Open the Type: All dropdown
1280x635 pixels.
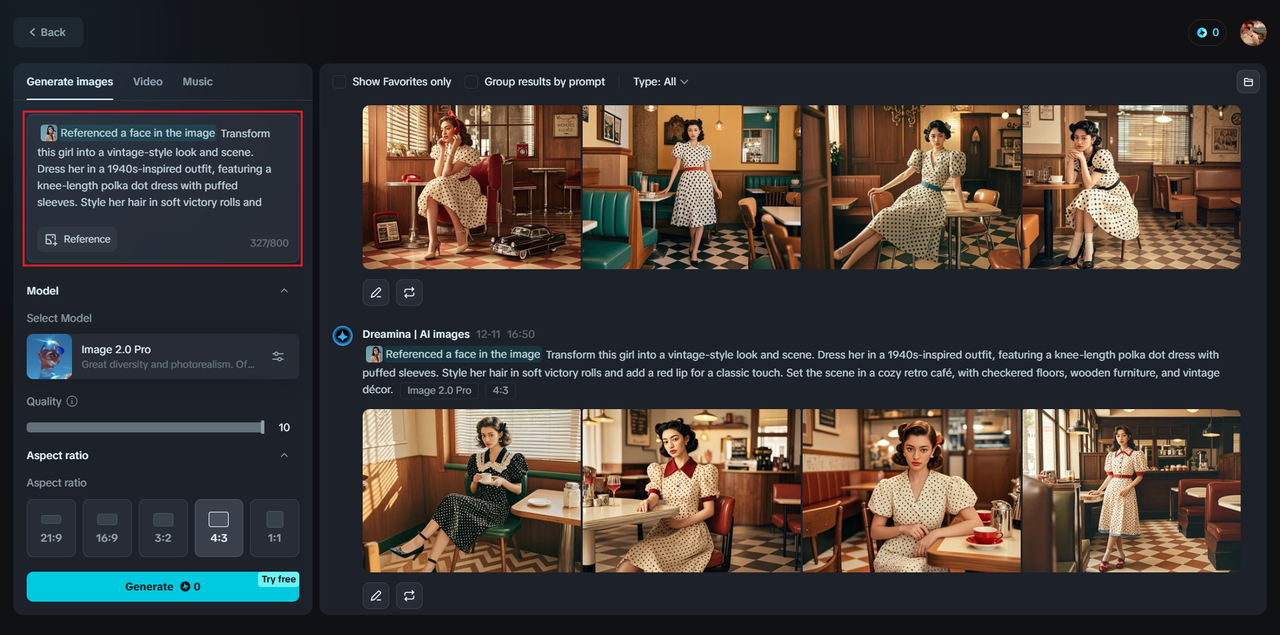[661, 82]
